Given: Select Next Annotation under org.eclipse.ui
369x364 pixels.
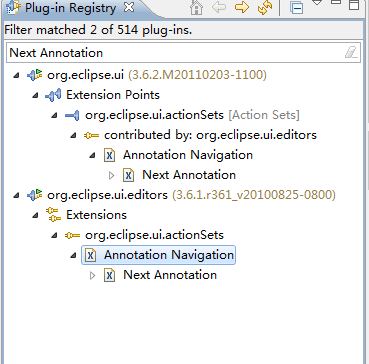Looking at the screenshot, I should [189, 175].
